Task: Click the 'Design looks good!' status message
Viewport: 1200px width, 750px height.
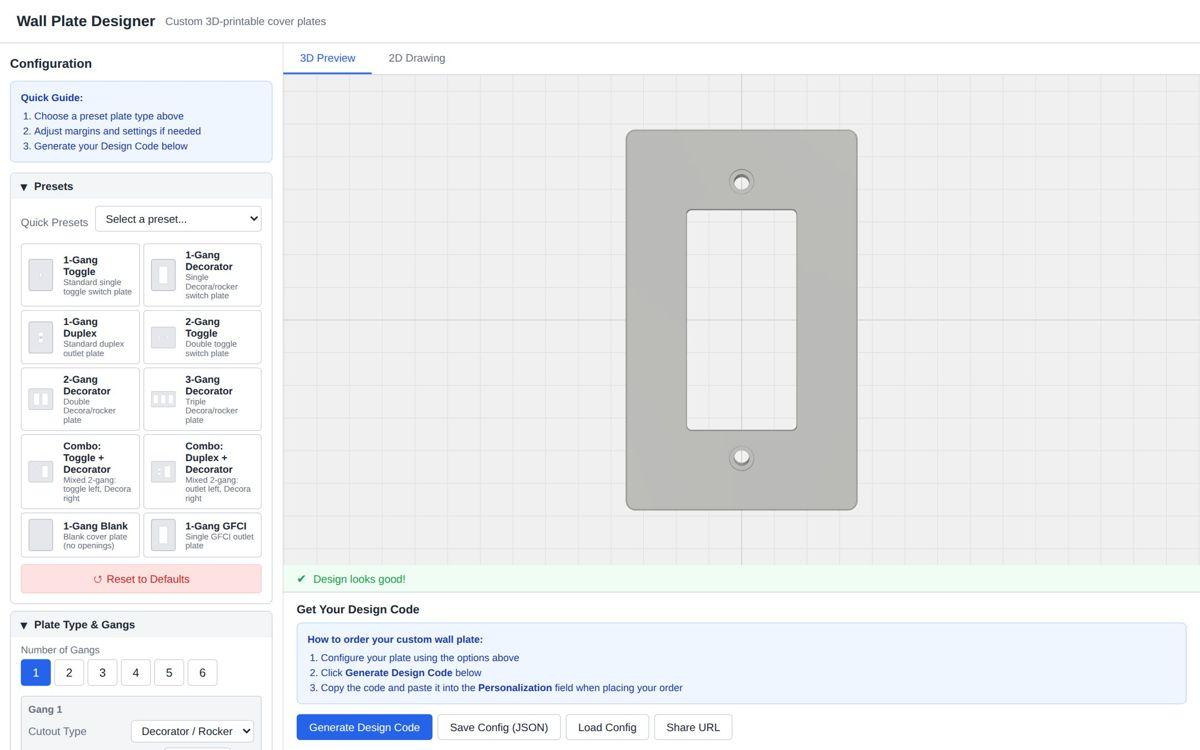Action: coord(359,579)
